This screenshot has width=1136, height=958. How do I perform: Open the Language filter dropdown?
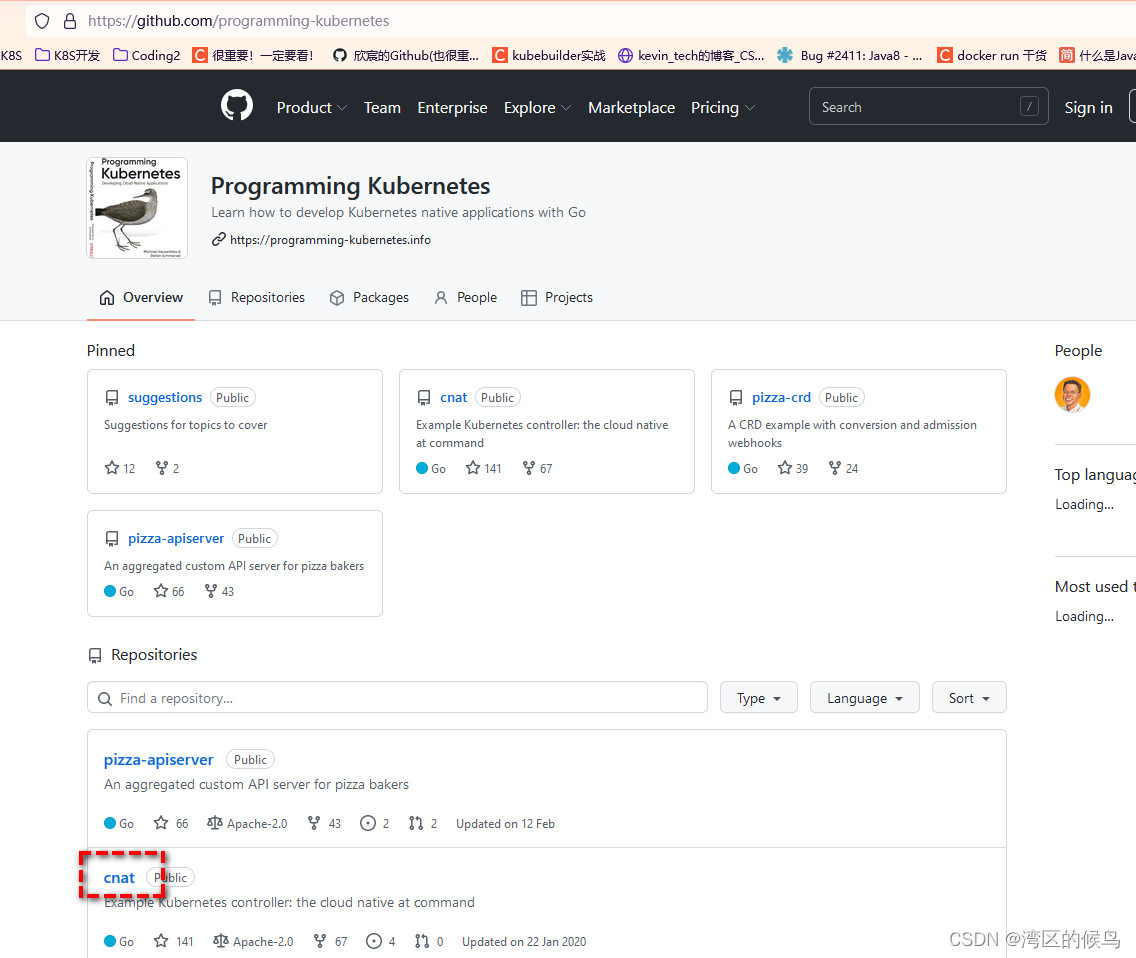(864, 698)
